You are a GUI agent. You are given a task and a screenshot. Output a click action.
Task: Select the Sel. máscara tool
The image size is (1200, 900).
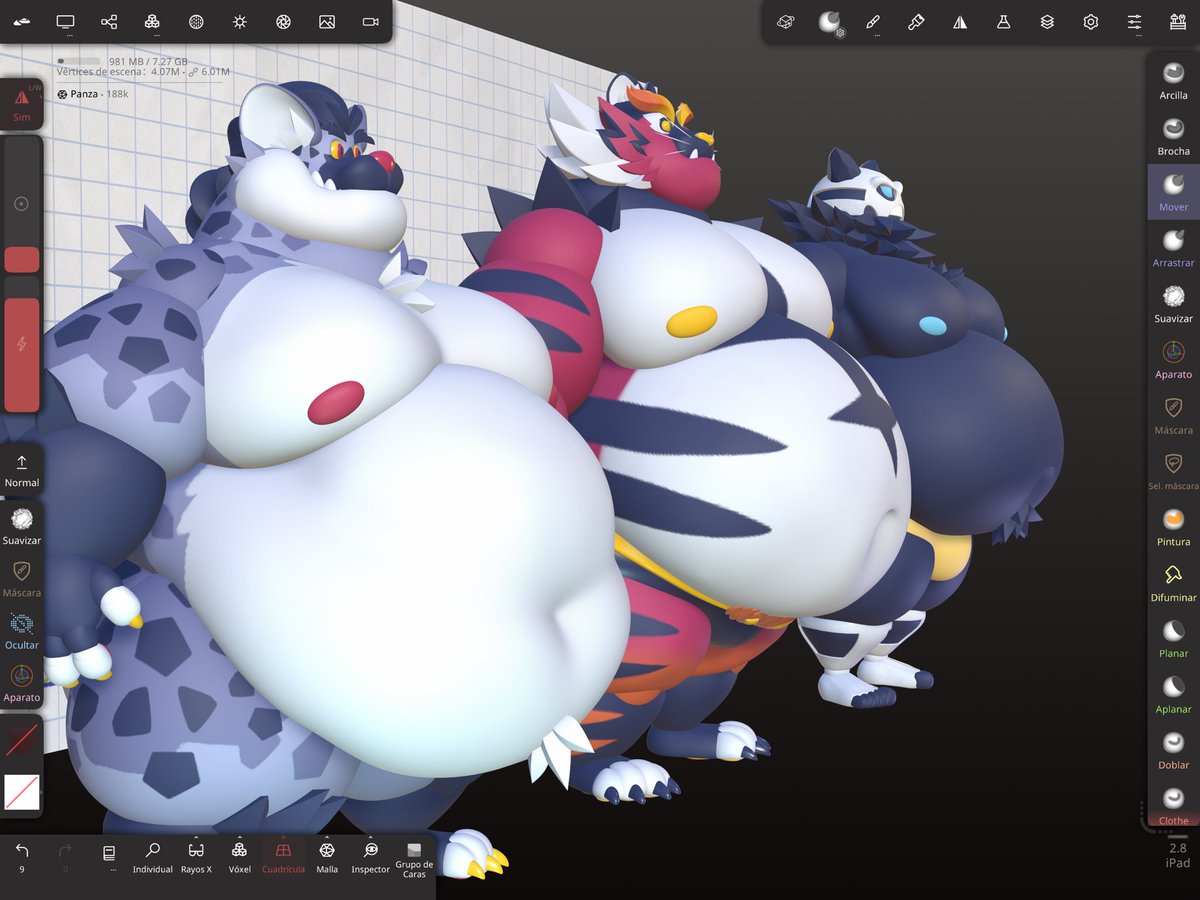[1173, 472]
